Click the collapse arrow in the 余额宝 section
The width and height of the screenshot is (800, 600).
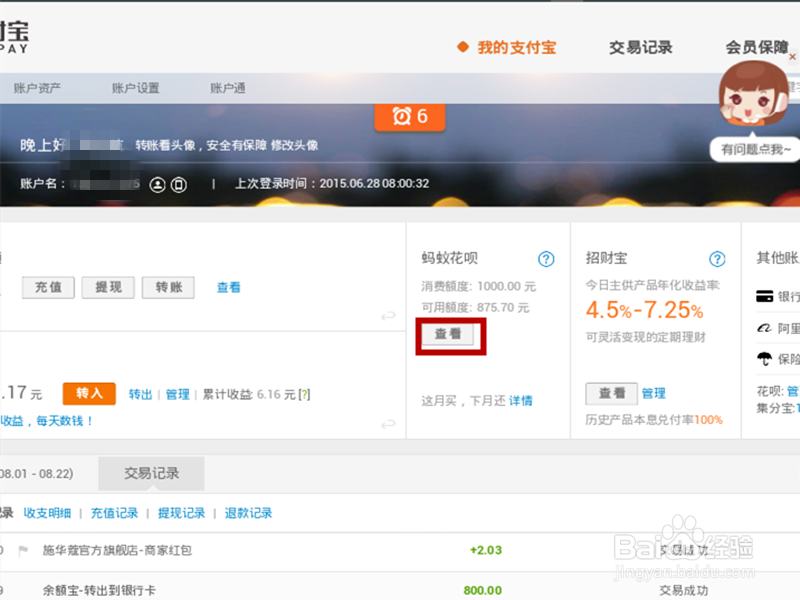[x=388, y=423]
